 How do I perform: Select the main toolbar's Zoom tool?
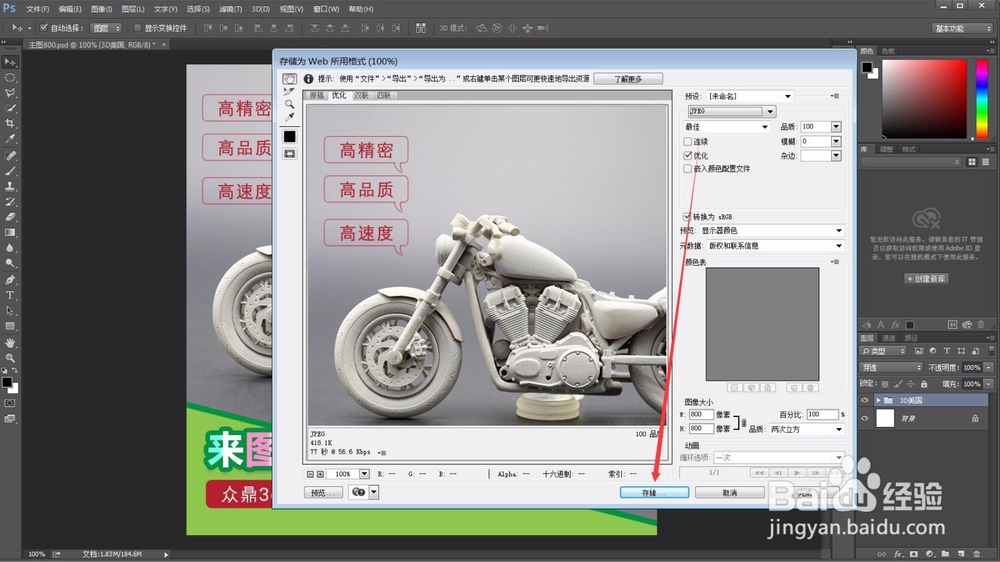(x=10, y=358)
